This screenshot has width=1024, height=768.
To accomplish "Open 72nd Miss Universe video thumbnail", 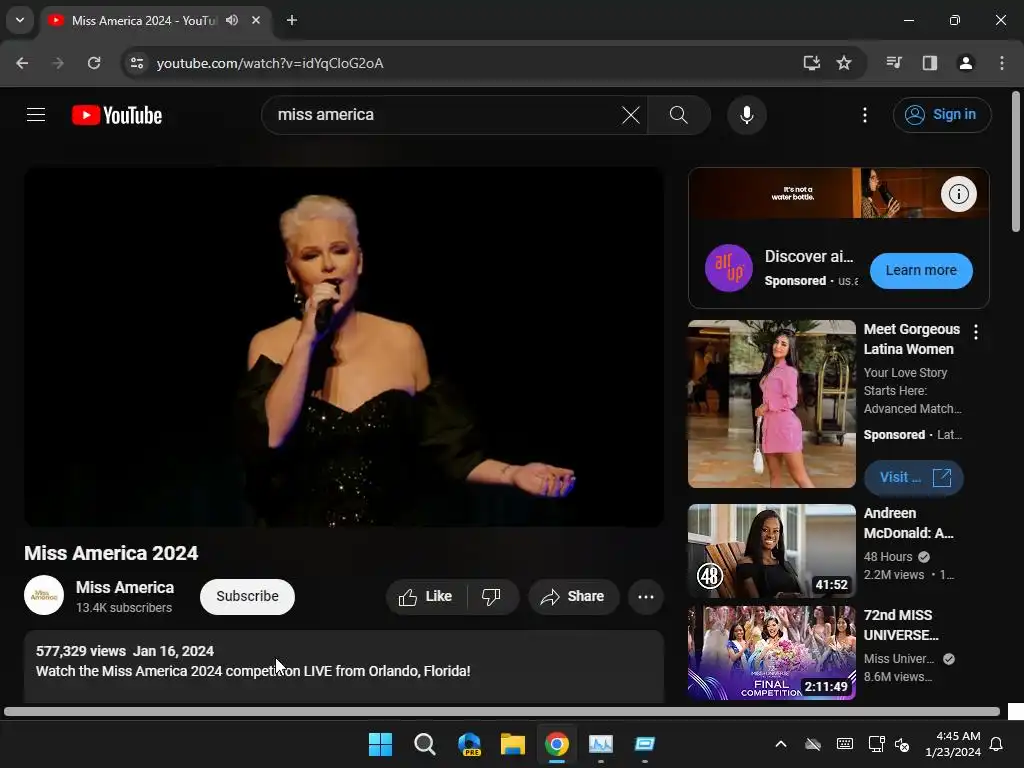I will tap(771, 652).
